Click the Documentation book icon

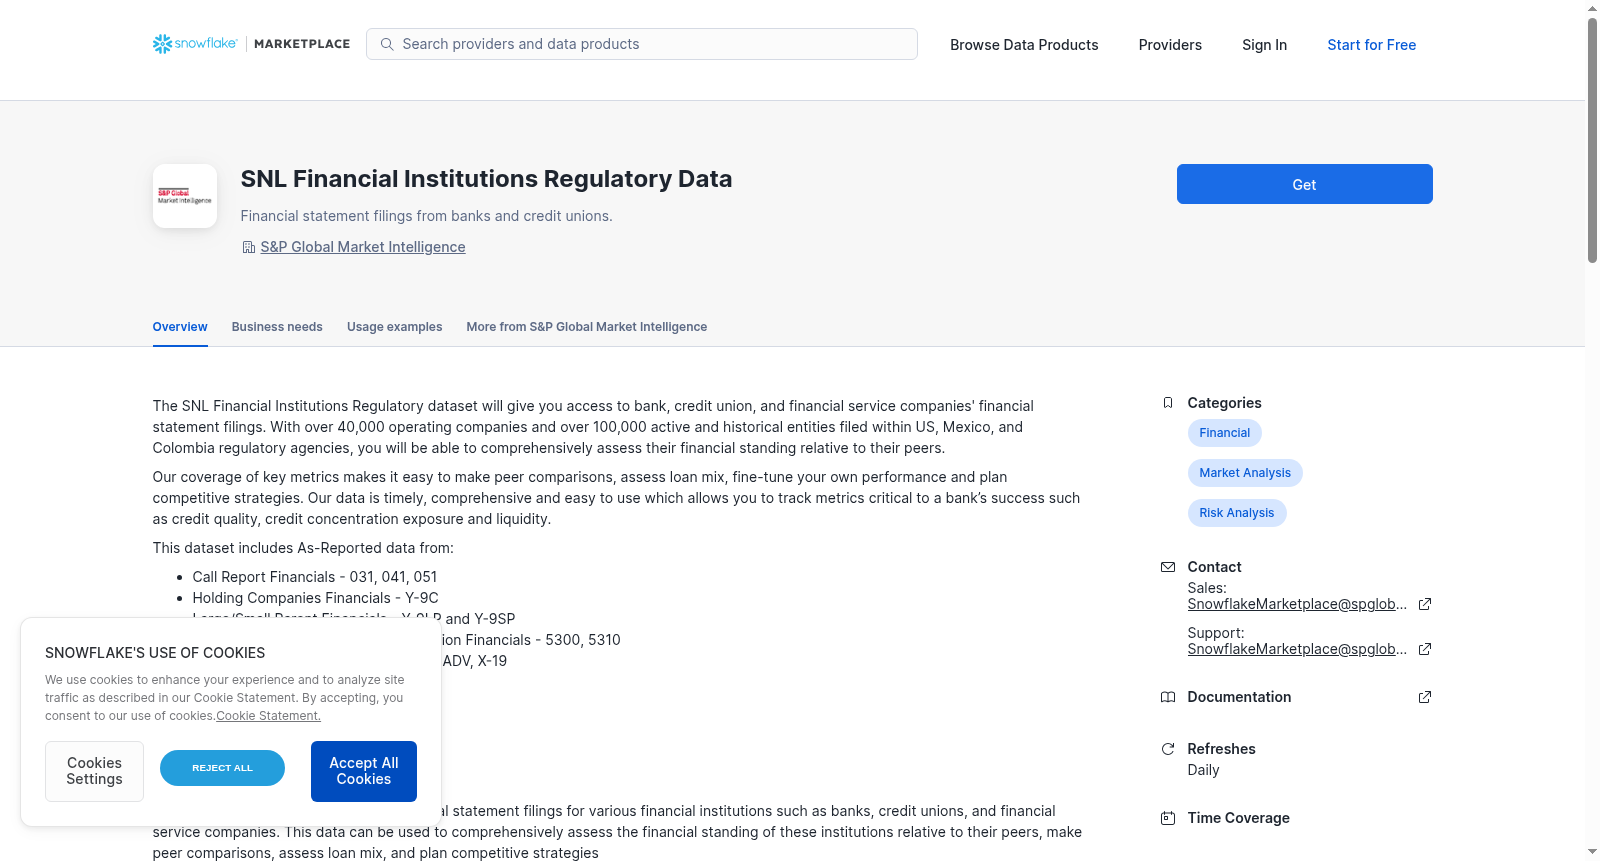click(x=1168, y=697)
